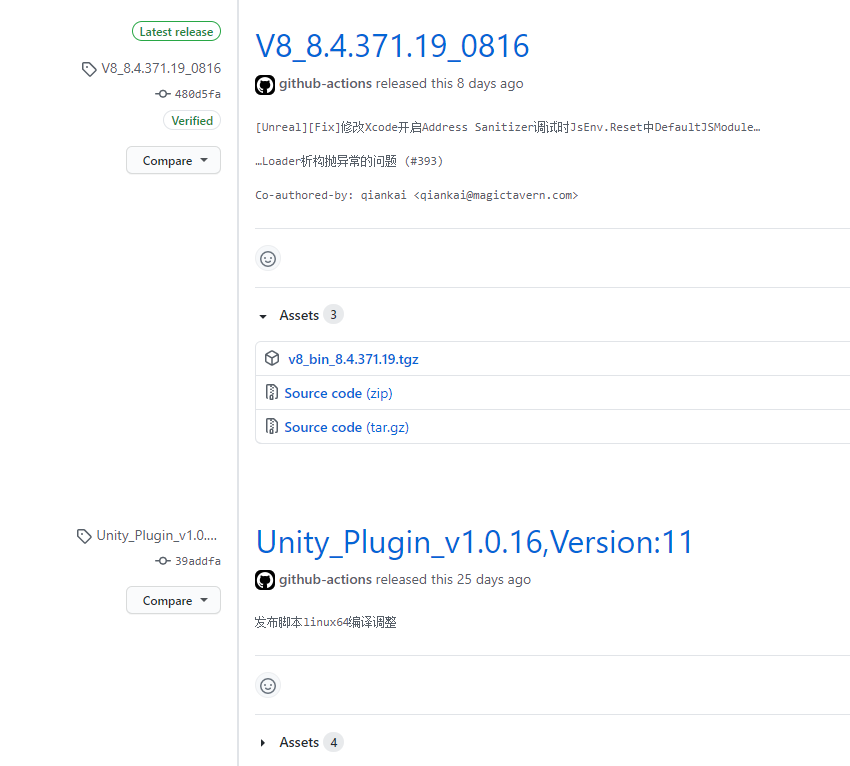
Task: Click the "[Unreal][Fix]" release note line
Action: coord(508,127)
